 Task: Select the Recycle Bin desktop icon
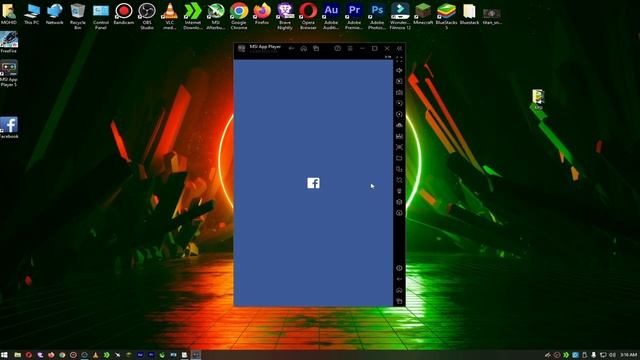pos(78,16)
